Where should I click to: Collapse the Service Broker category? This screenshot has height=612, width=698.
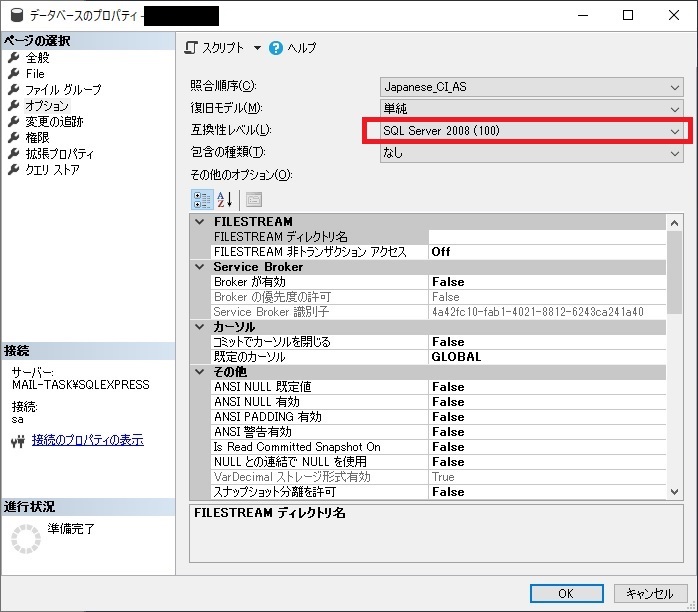click(x=199, y=267)
